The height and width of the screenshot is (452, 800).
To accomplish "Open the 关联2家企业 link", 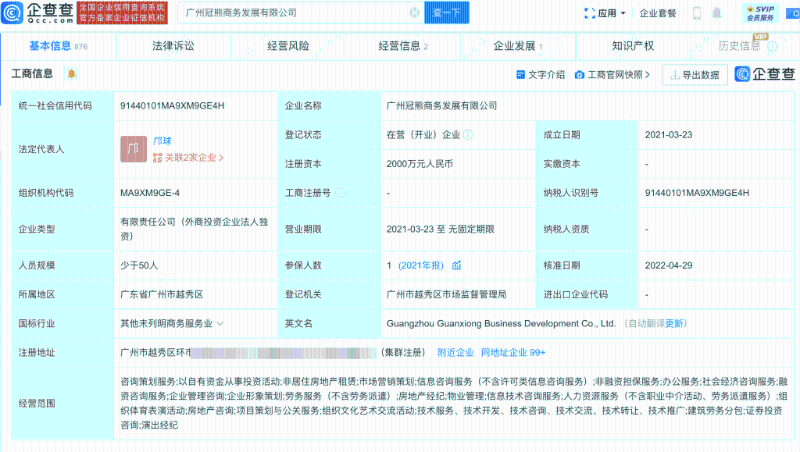I will [x=194, y=157].
